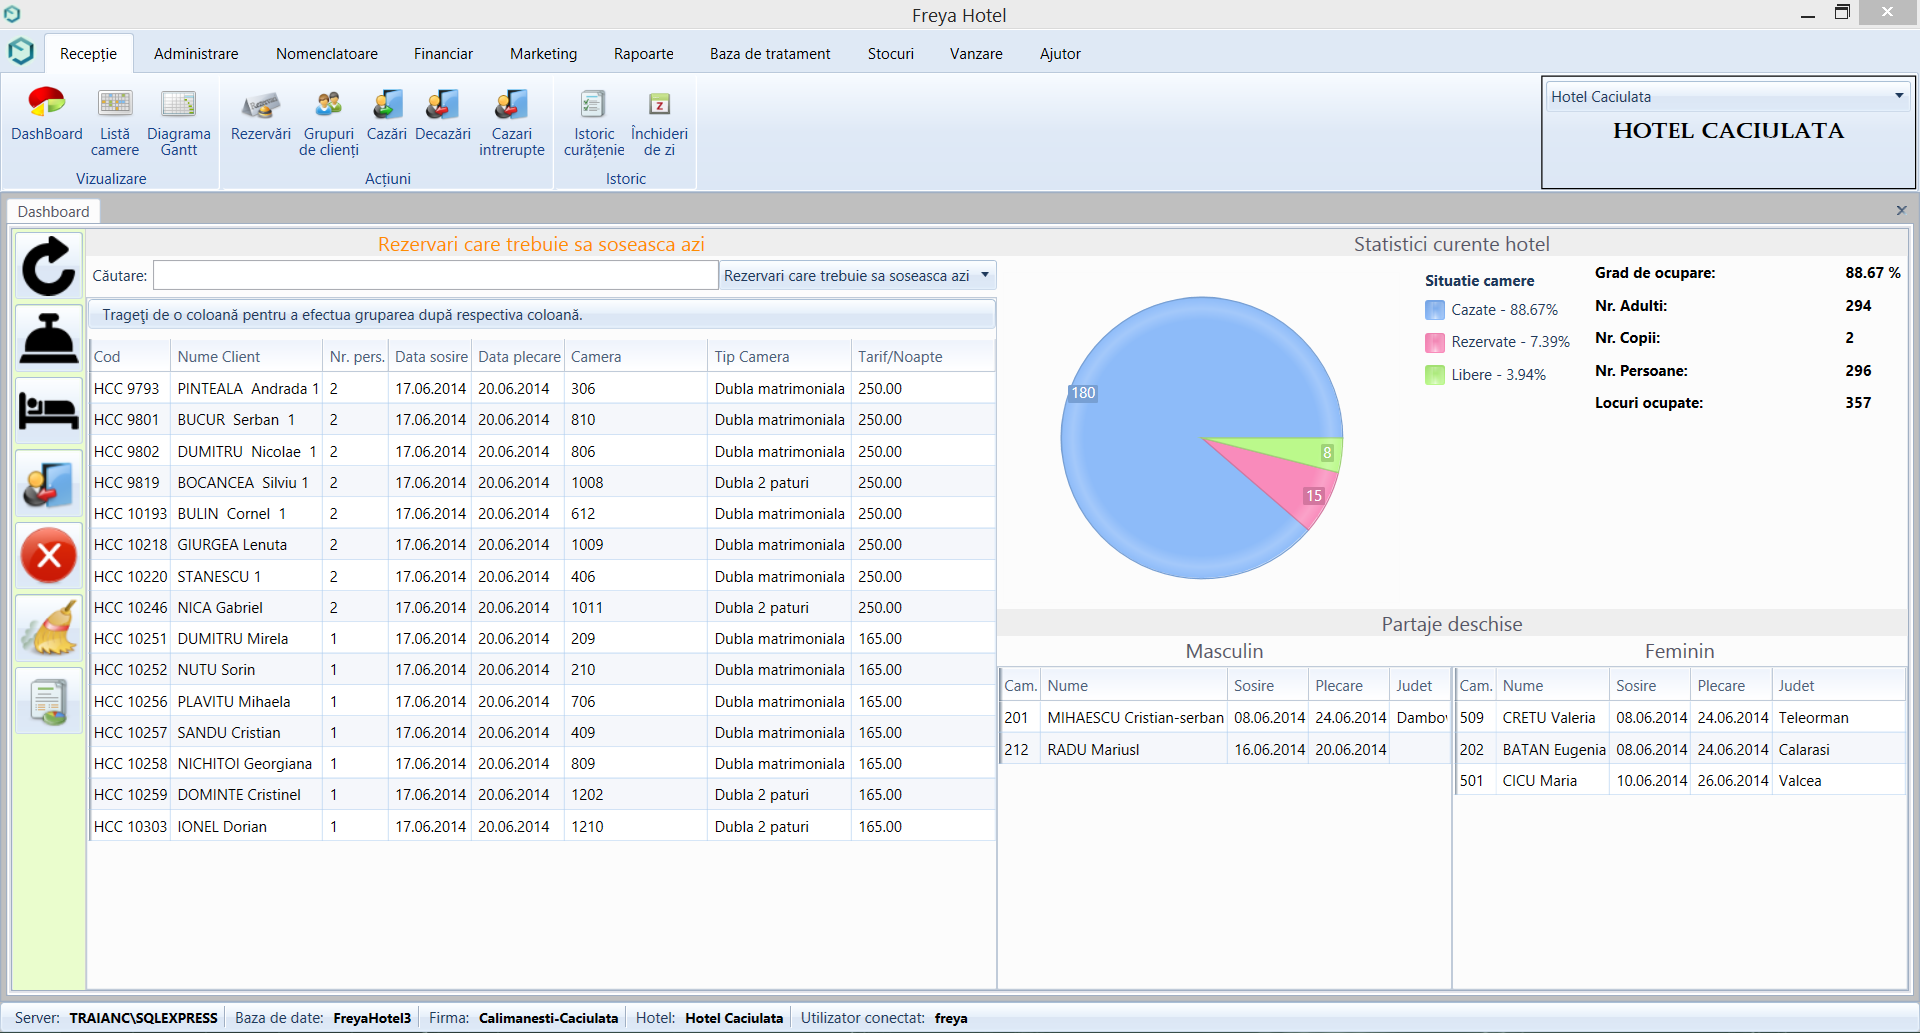Open the Rapoarte ribbon tab
This screenshot has height=1033, width=1920.
click(643, 54)
